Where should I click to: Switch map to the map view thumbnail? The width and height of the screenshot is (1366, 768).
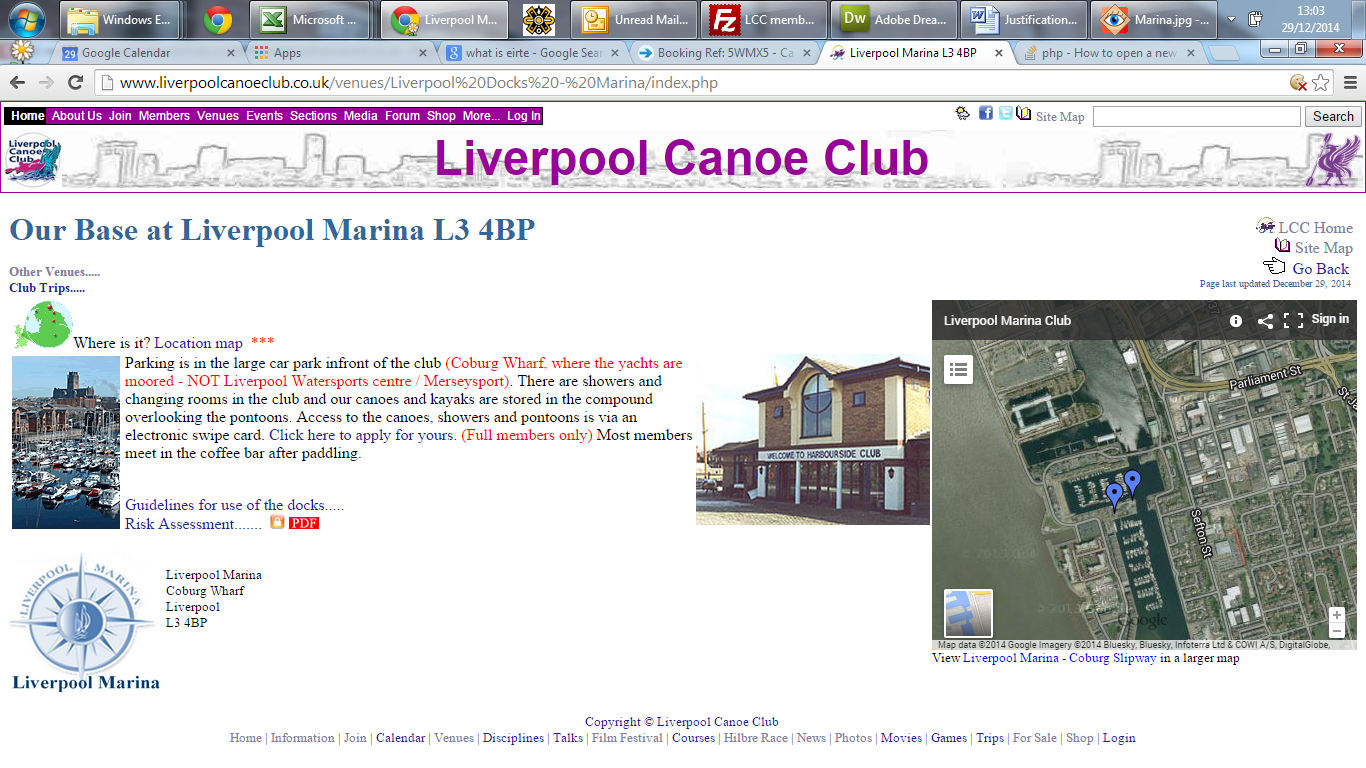coord(968,614)
